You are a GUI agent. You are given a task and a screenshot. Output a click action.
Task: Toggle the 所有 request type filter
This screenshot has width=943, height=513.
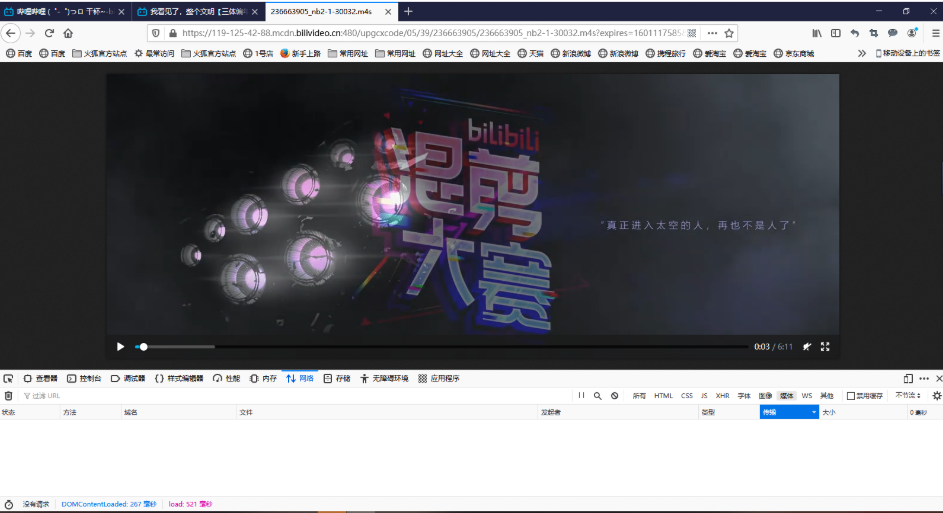point(639,396)
